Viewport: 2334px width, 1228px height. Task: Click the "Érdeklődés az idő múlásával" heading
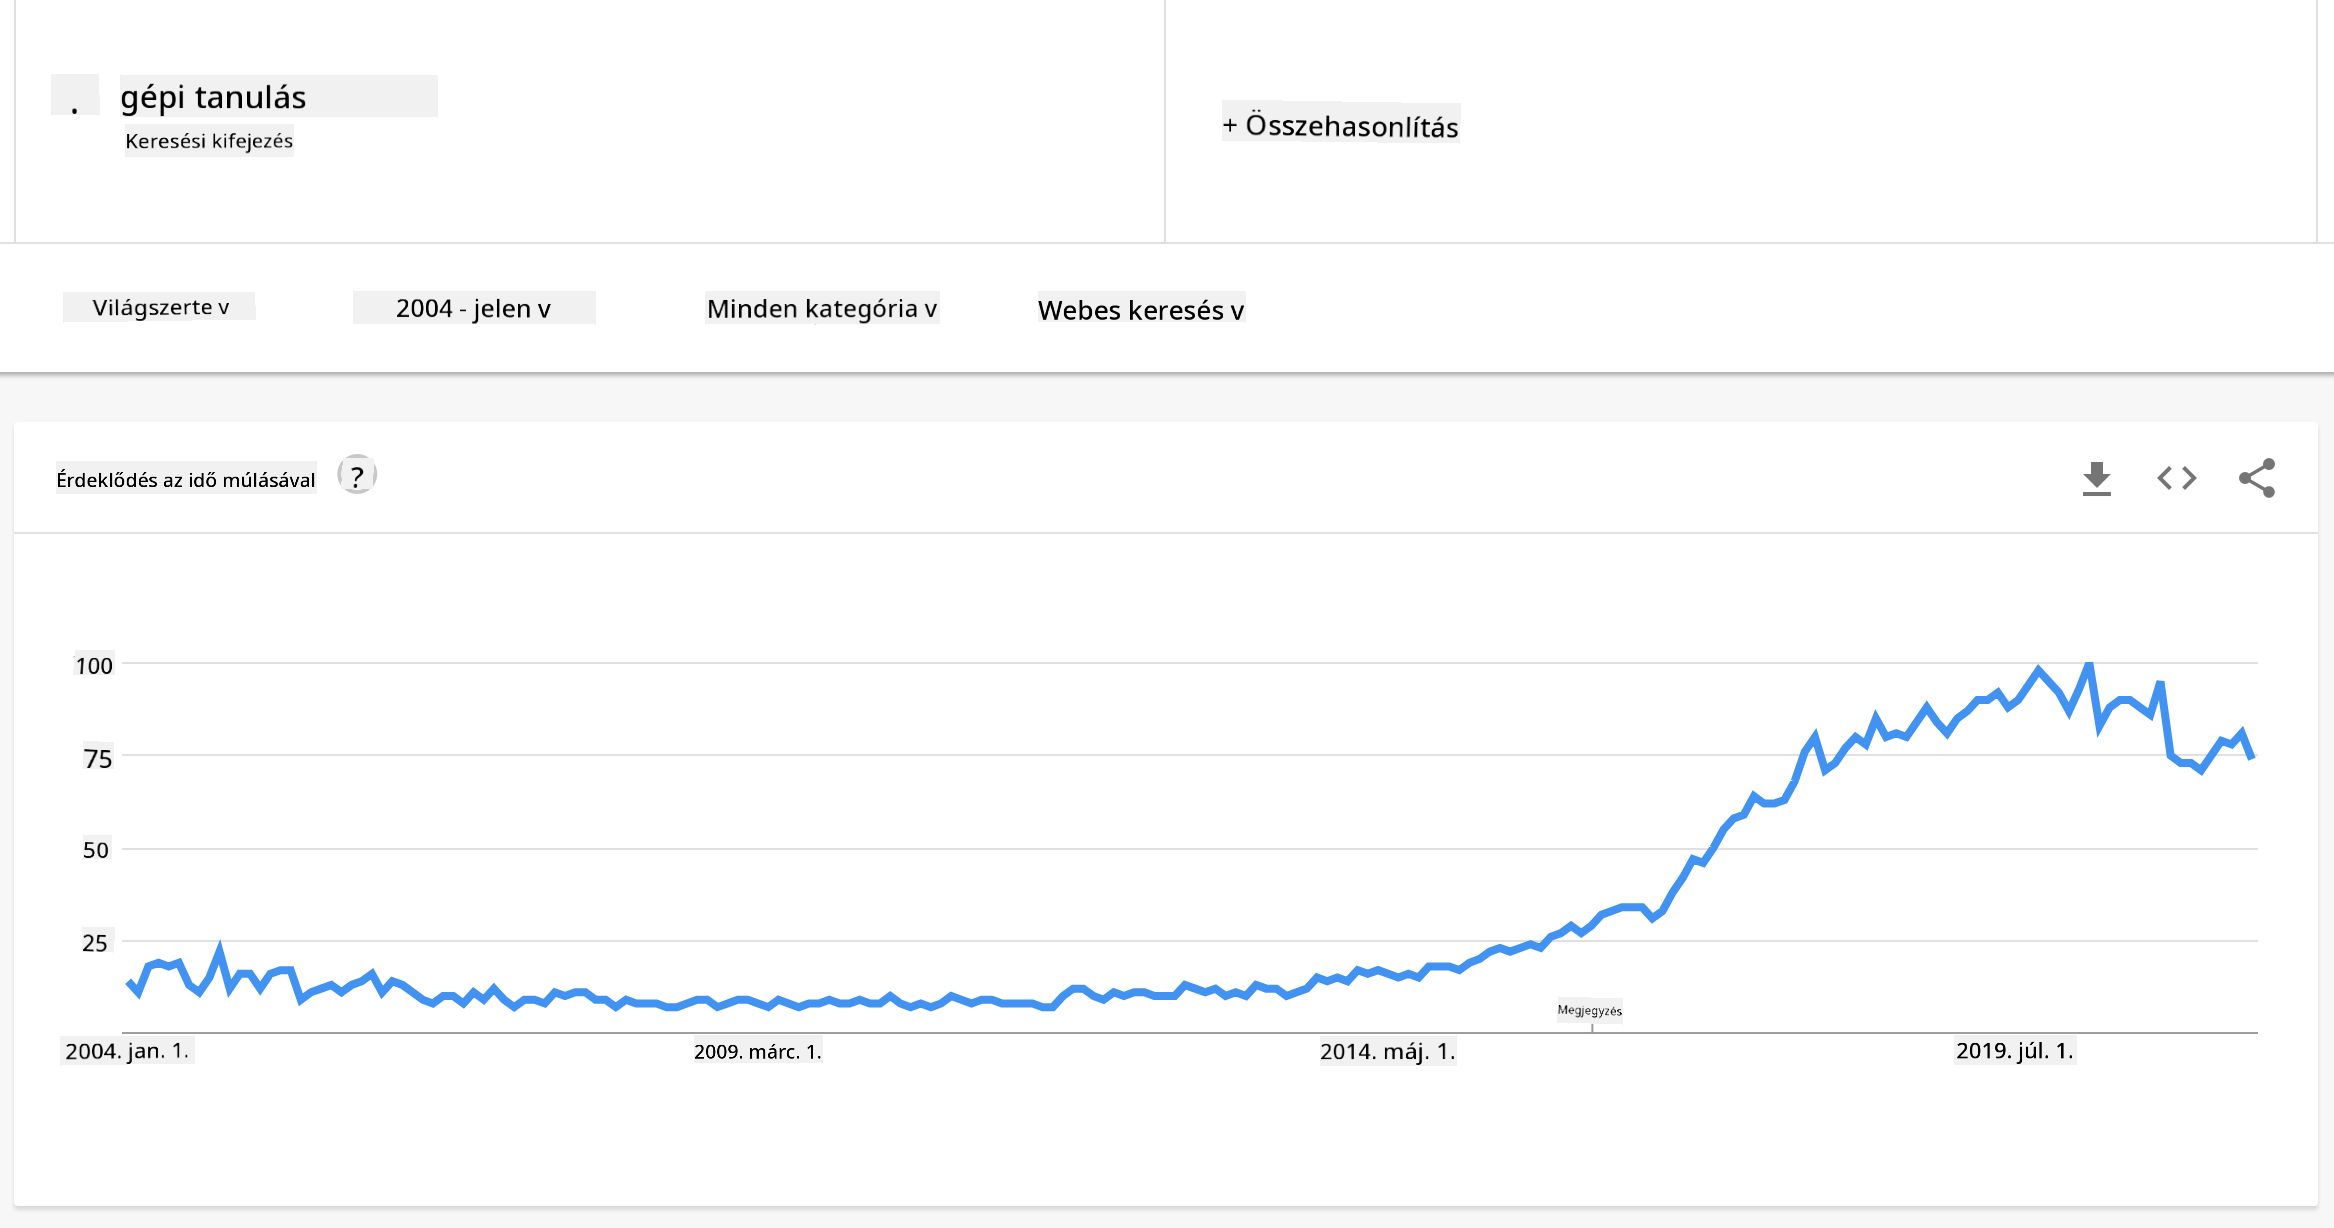coord(186,480)
